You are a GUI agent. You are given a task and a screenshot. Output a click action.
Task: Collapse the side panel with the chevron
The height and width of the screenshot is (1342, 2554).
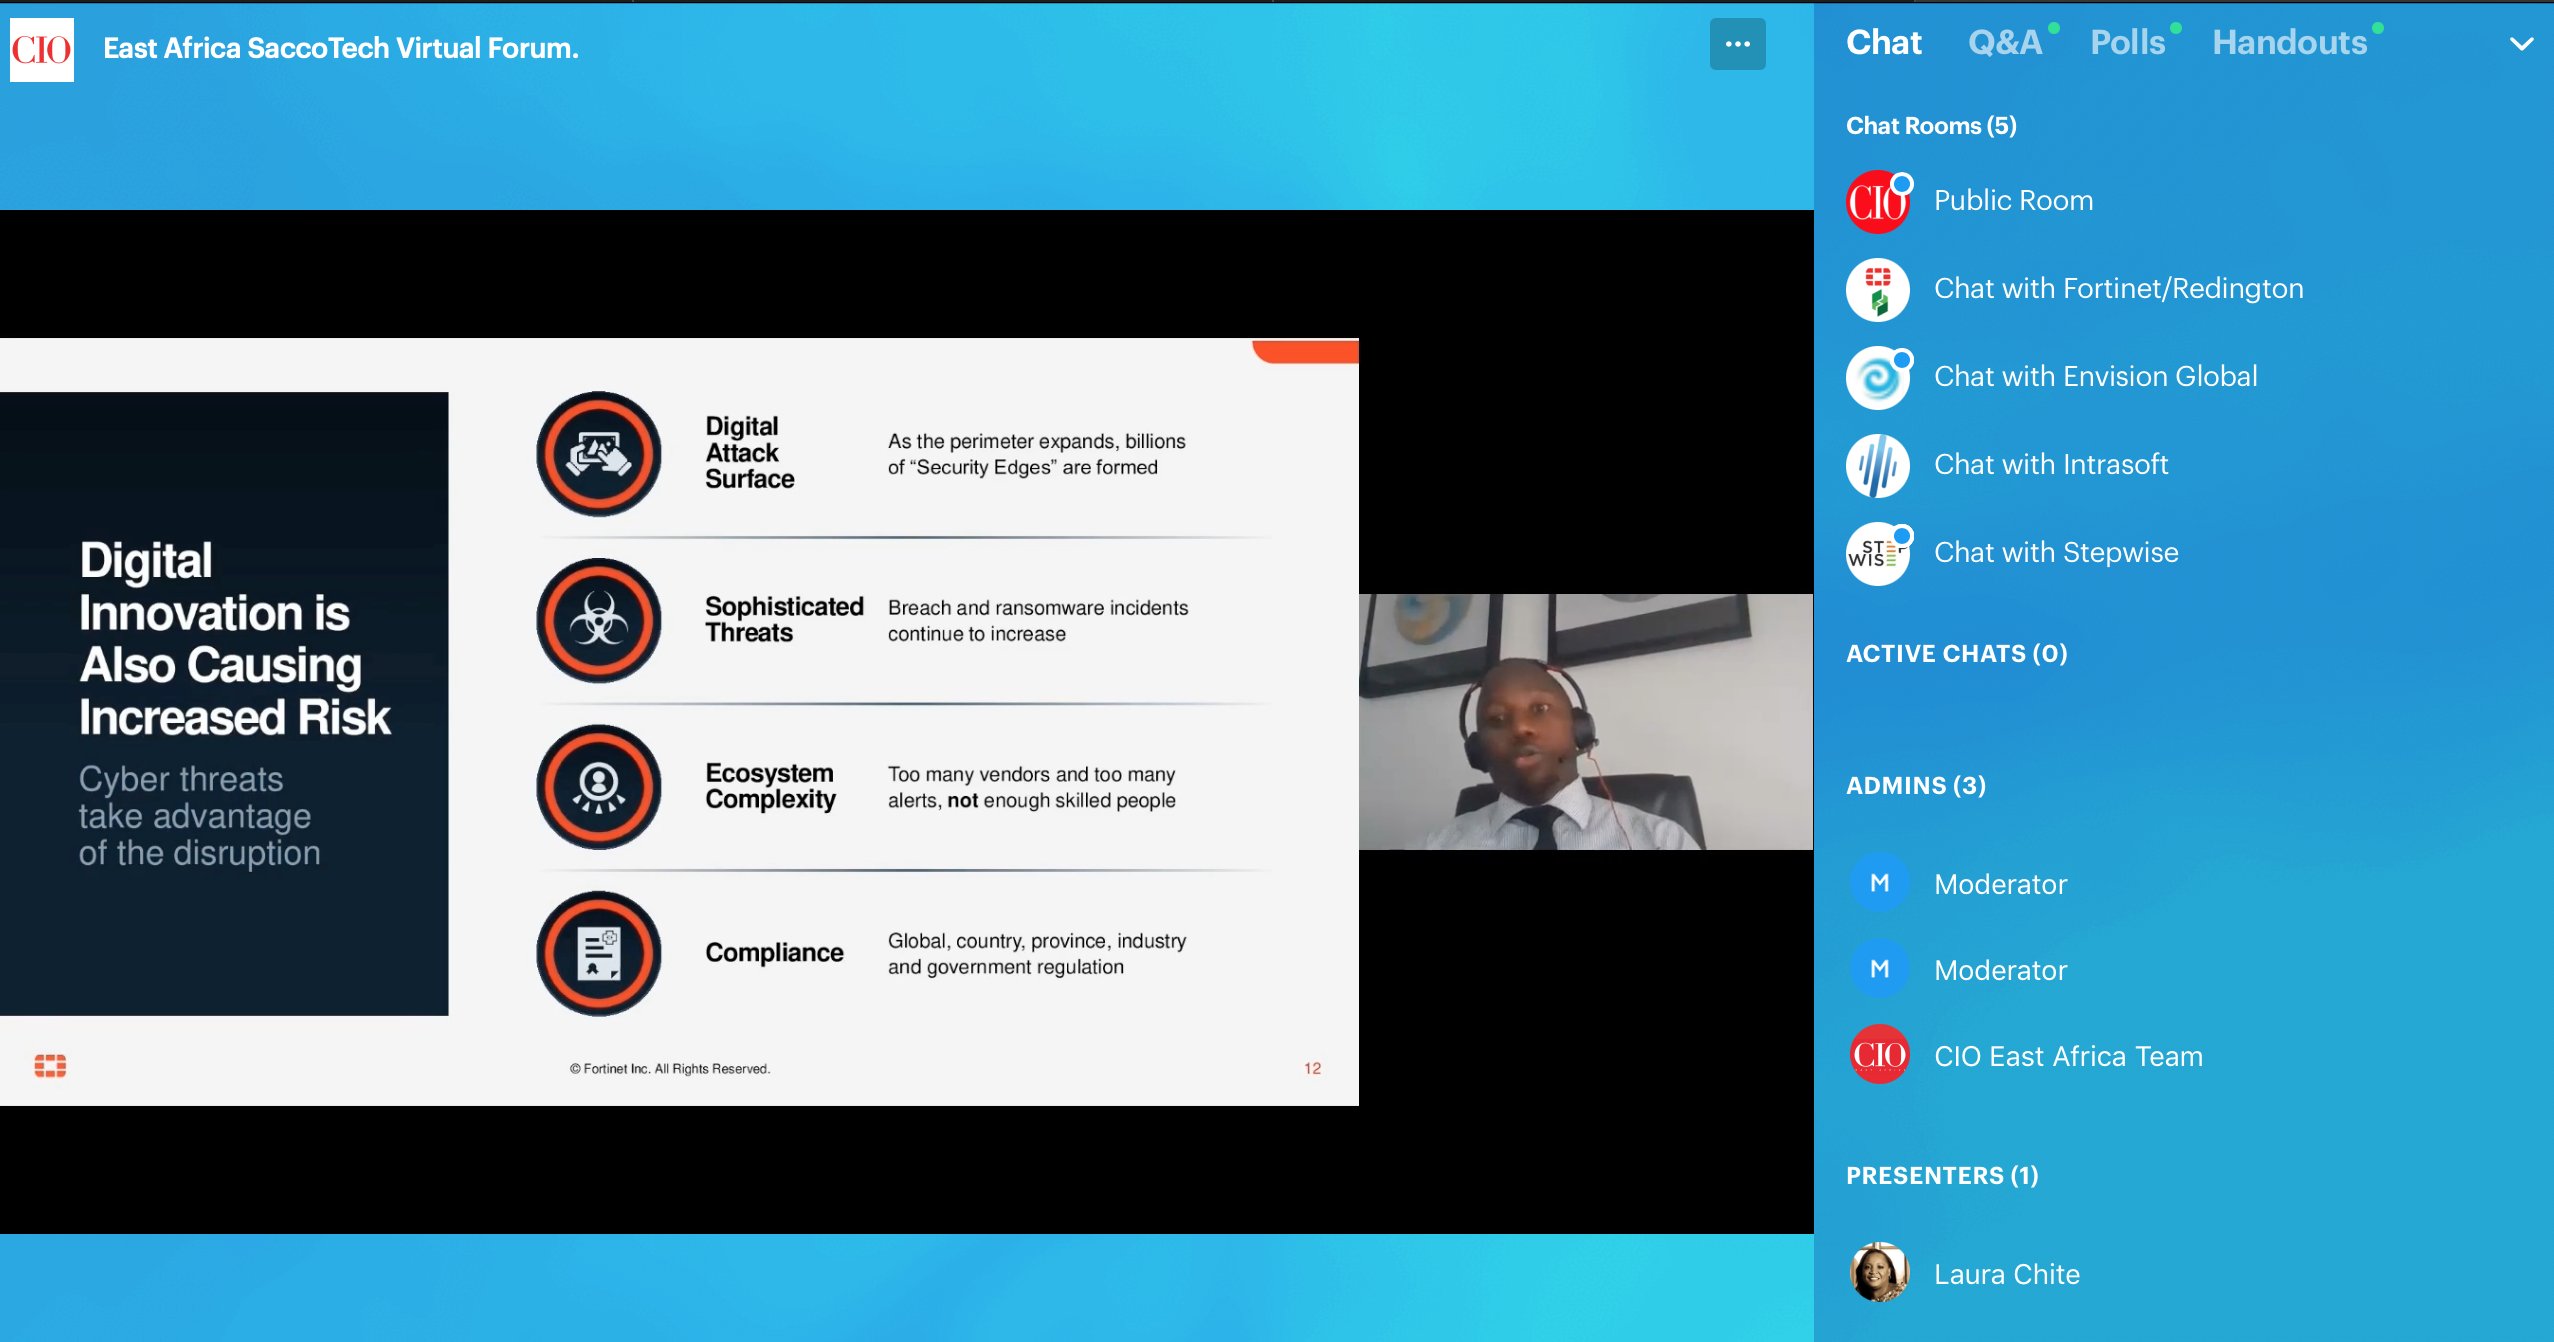pyautogui.click(x=2520, y=44)
